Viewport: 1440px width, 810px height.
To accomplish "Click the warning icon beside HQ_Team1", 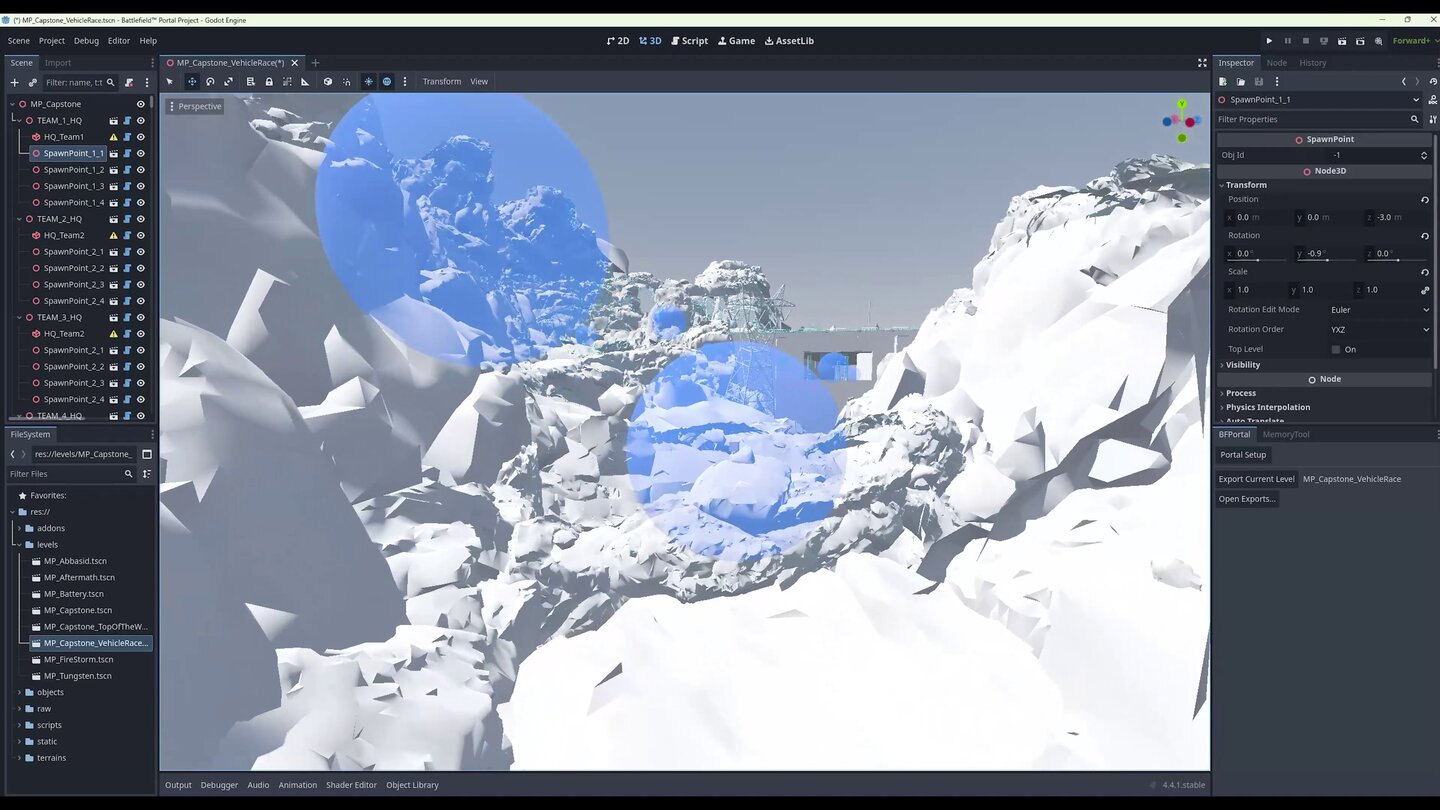I will tap(113, 137).
